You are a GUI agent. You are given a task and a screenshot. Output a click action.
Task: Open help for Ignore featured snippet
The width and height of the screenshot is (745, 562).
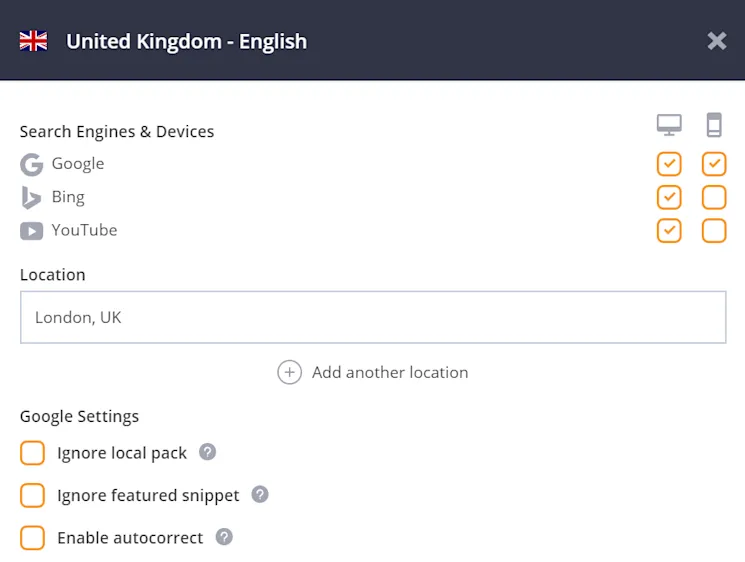coord(260,494)
